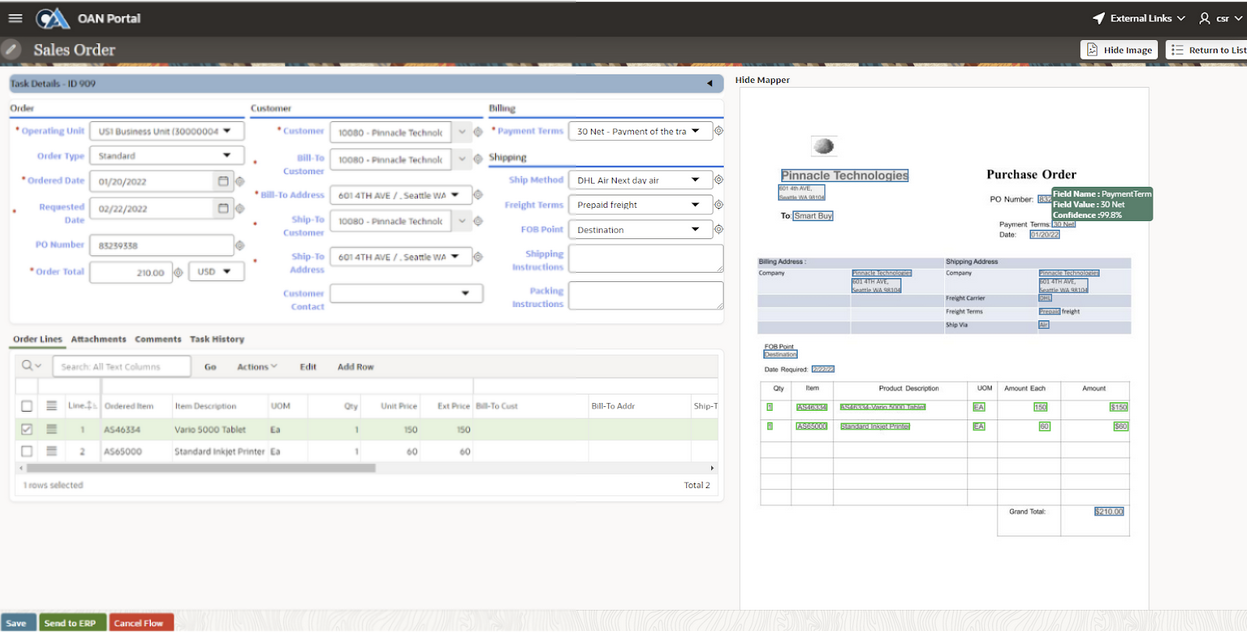Click row menu icon for line AS65000
This screenshot has width=1248, height=638.
coord(52,451)
